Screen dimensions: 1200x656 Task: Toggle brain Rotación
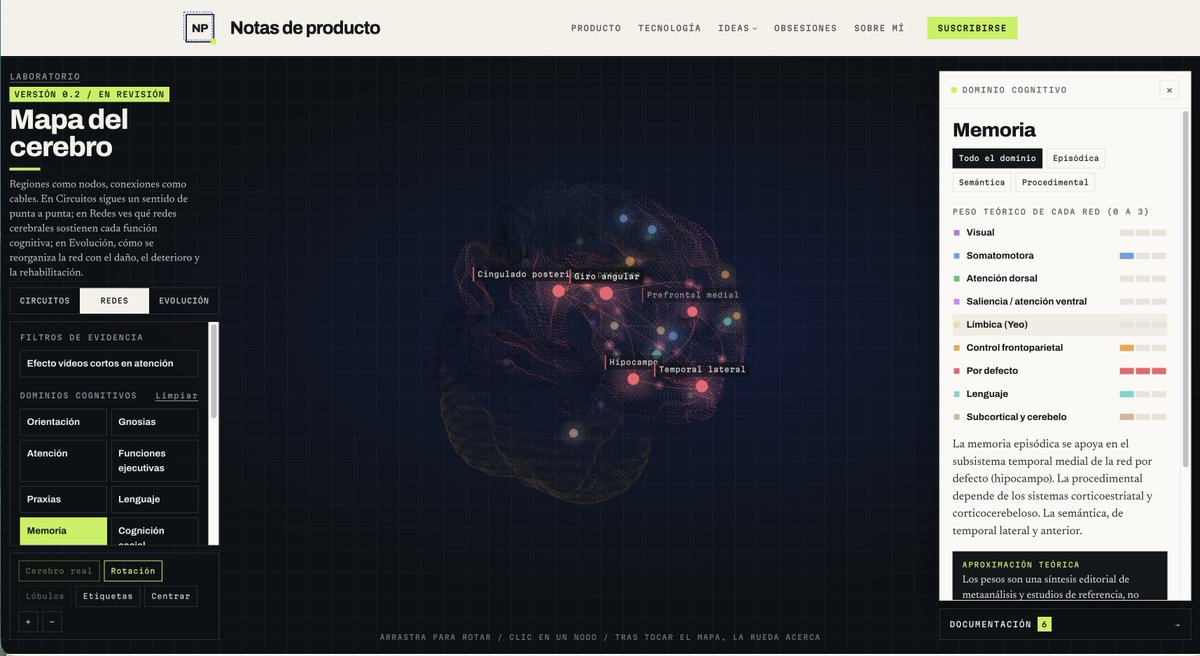click(133, 571)
